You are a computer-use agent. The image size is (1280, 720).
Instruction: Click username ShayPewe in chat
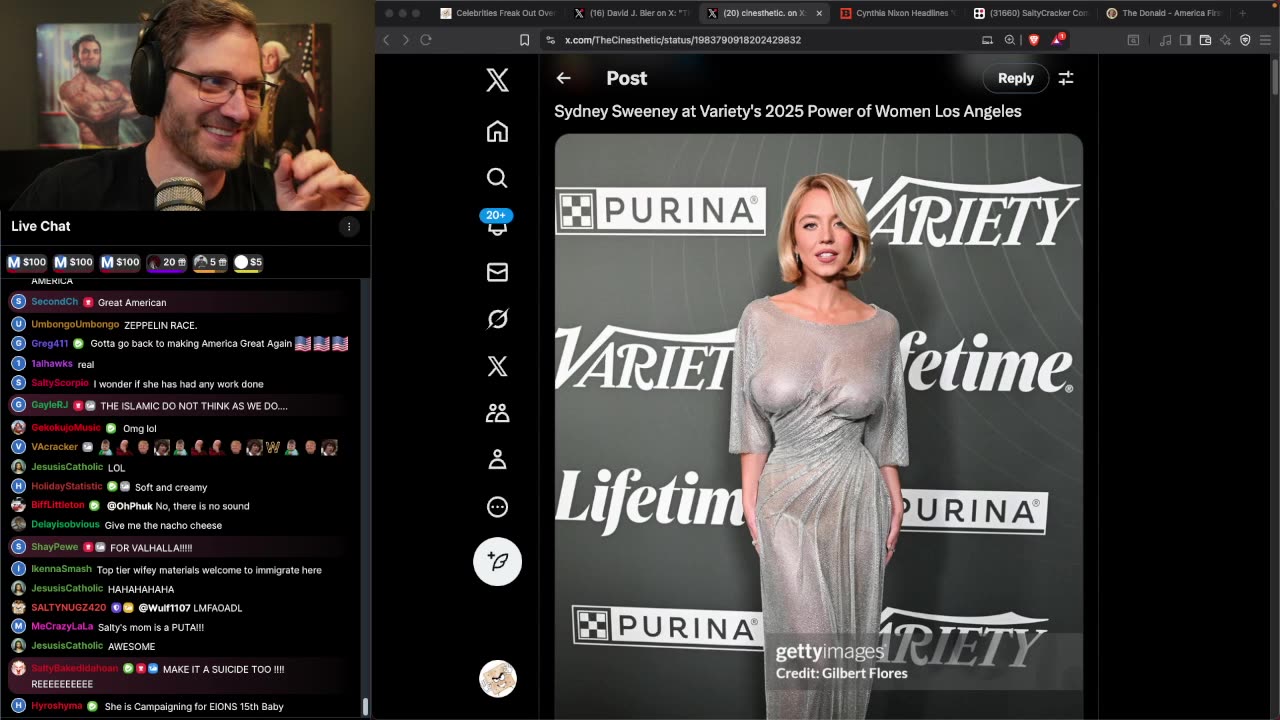coord(54,548)
